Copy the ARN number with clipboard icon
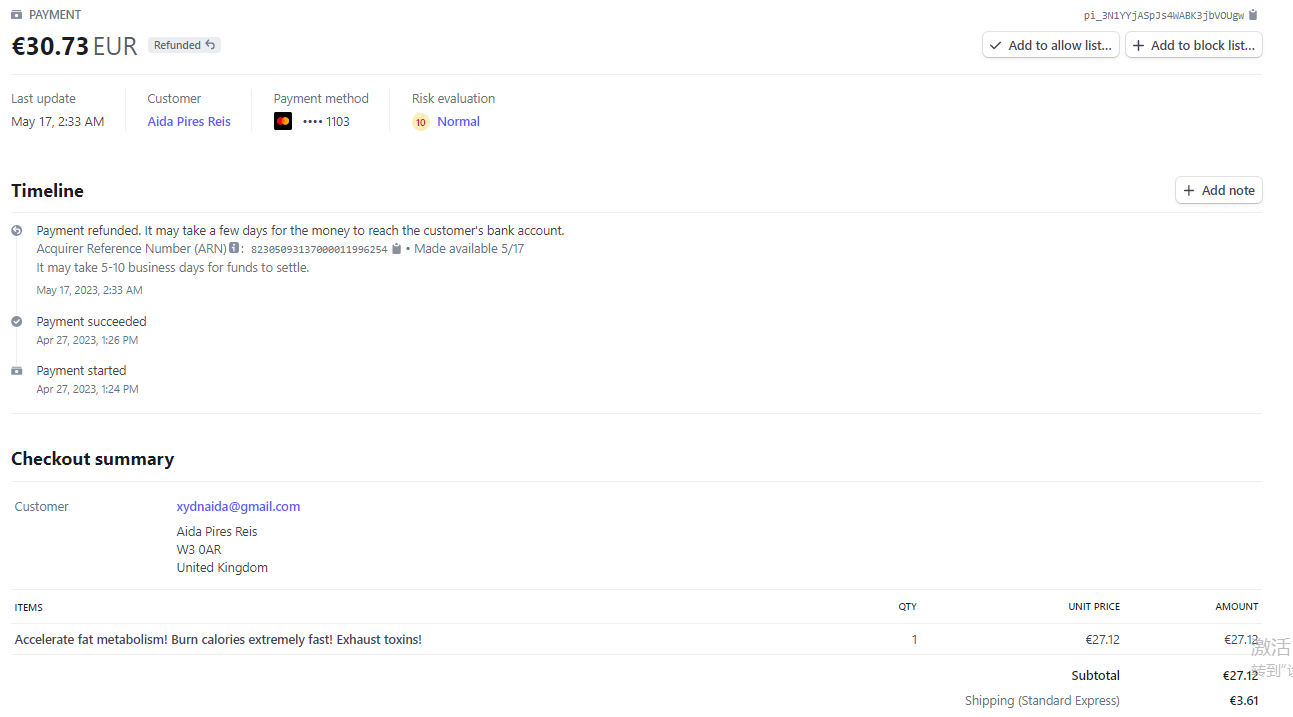Viewport: 1293px width, 717px height. click(397, 249)
